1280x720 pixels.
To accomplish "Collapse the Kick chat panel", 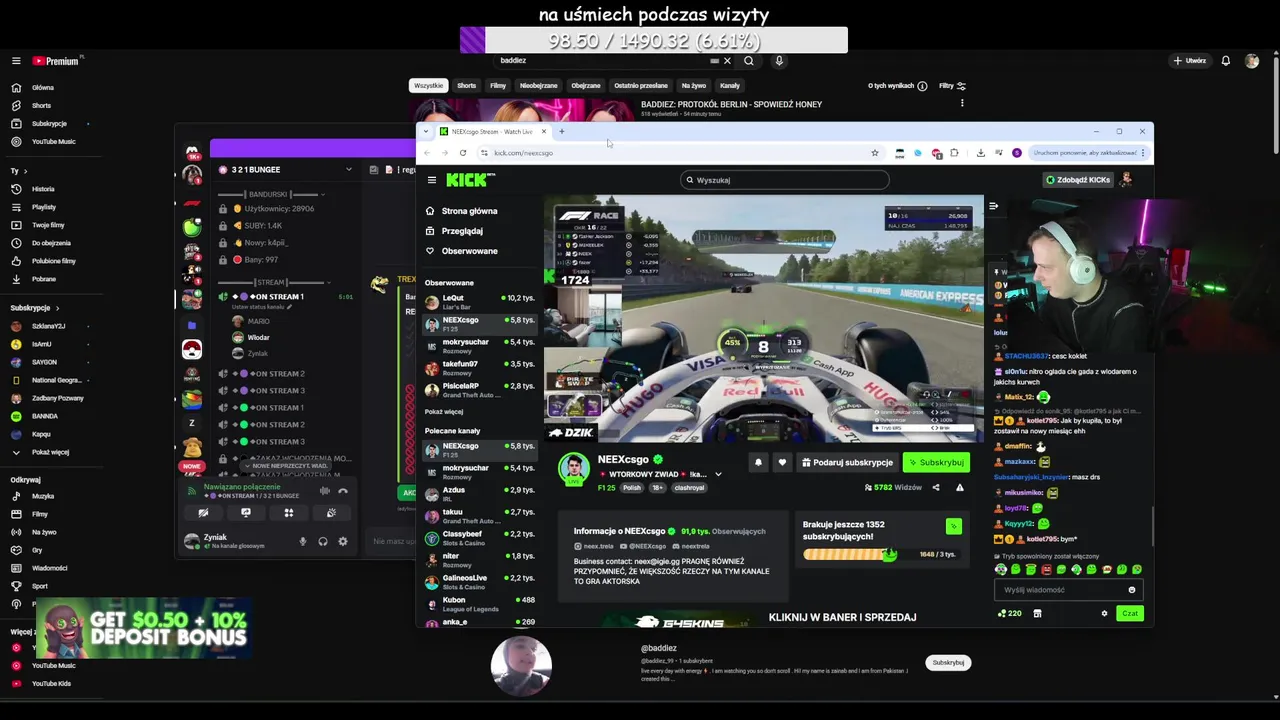I will tap(993, 206).
